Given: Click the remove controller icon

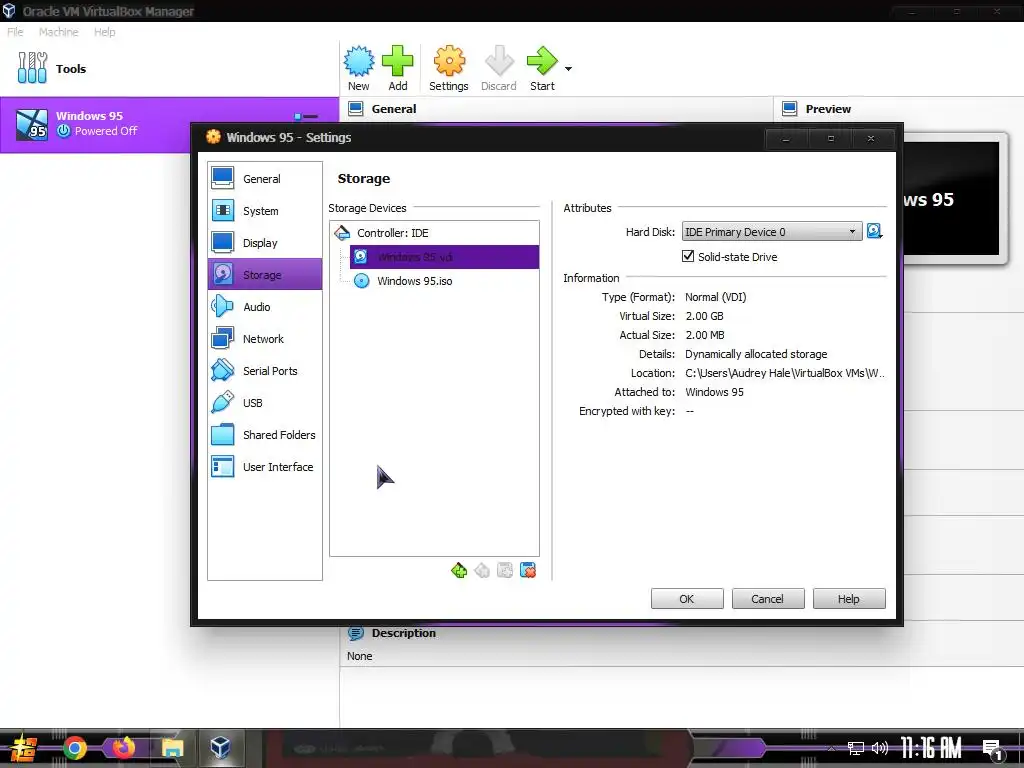Looking at the screenshot, I should 482,571.
